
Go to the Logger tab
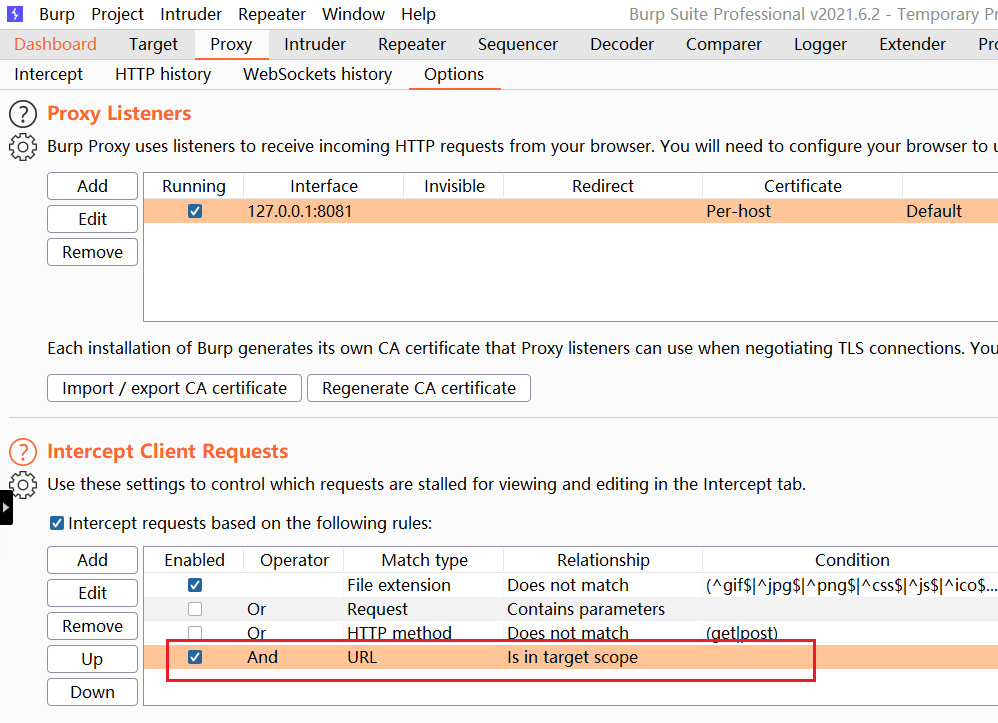[x=820, y=44]
